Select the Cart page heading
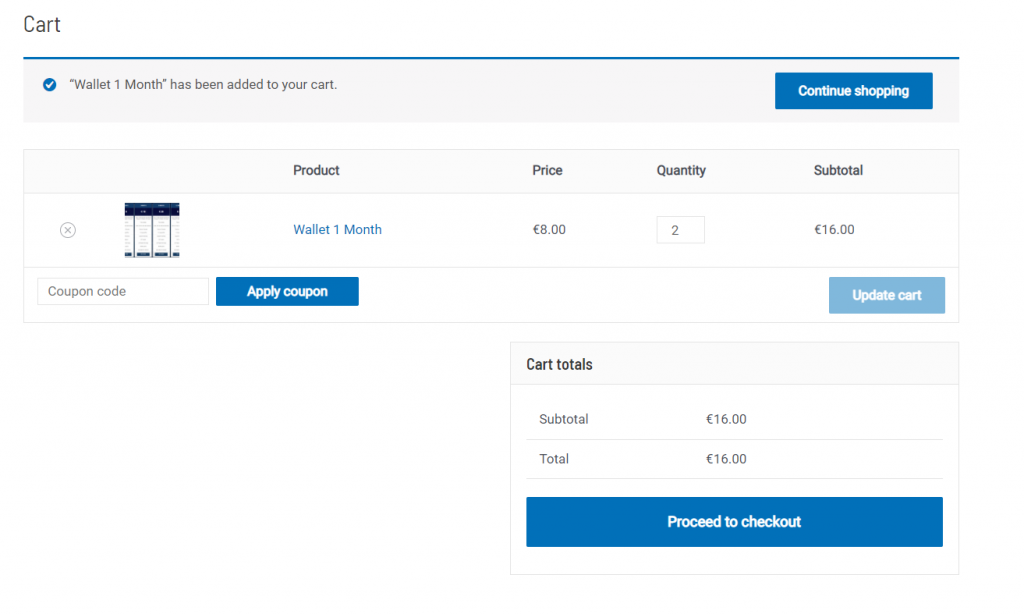This screenshot has width=1024, height=614. click(x=42, y=25)
